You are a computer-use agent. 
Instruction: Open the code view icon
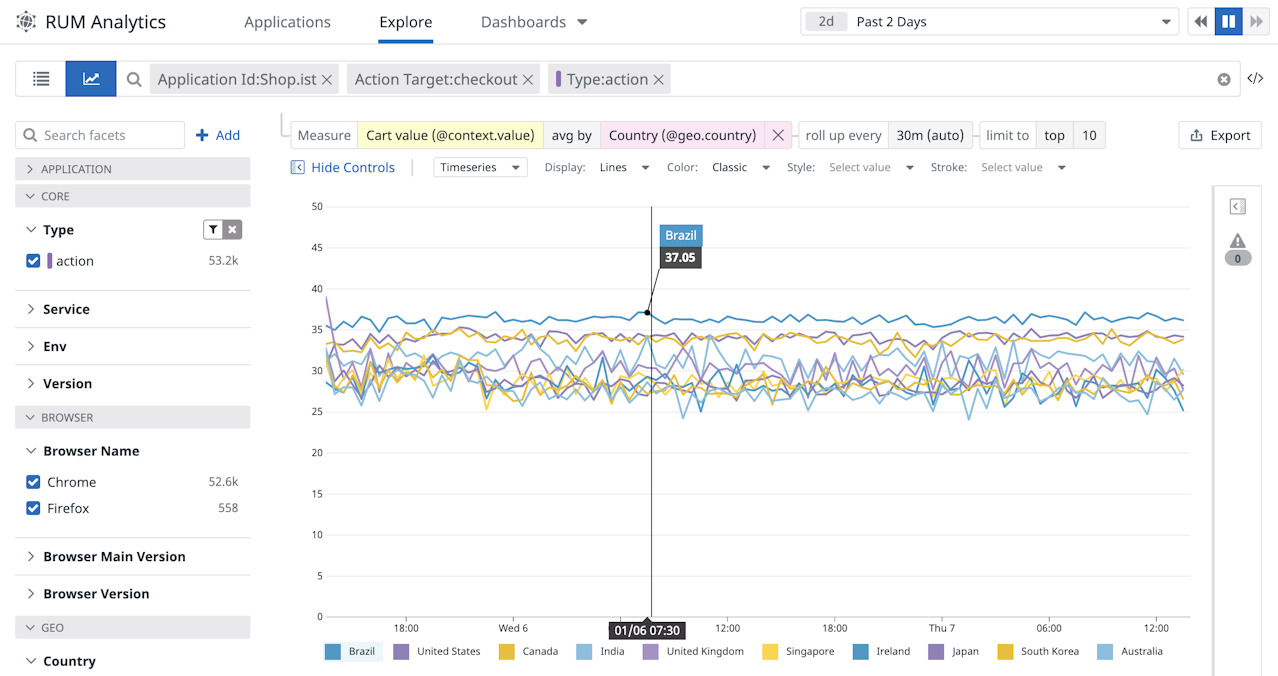1255,79
